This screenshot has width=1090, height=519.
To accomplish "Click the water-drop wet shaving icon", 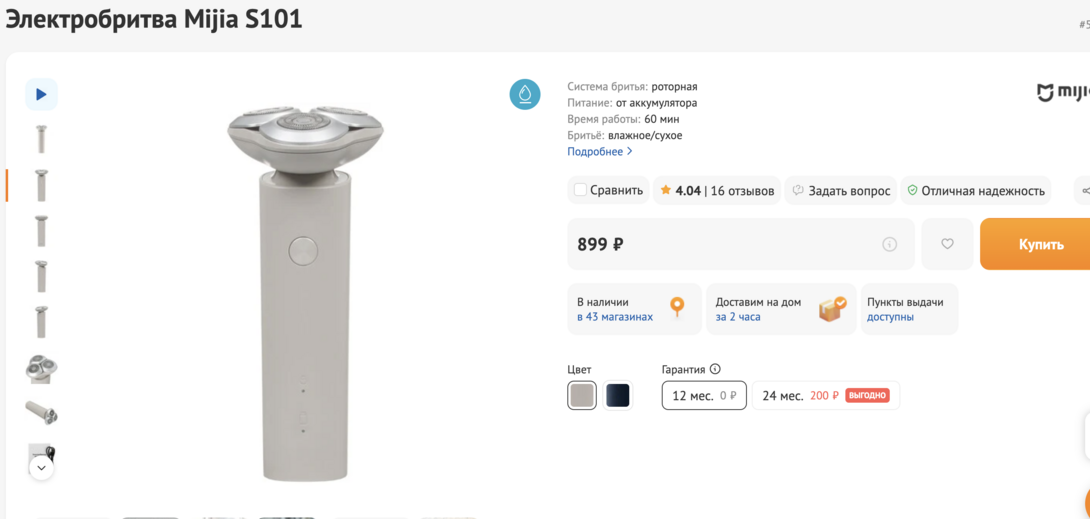I will (x=525, y=94).
